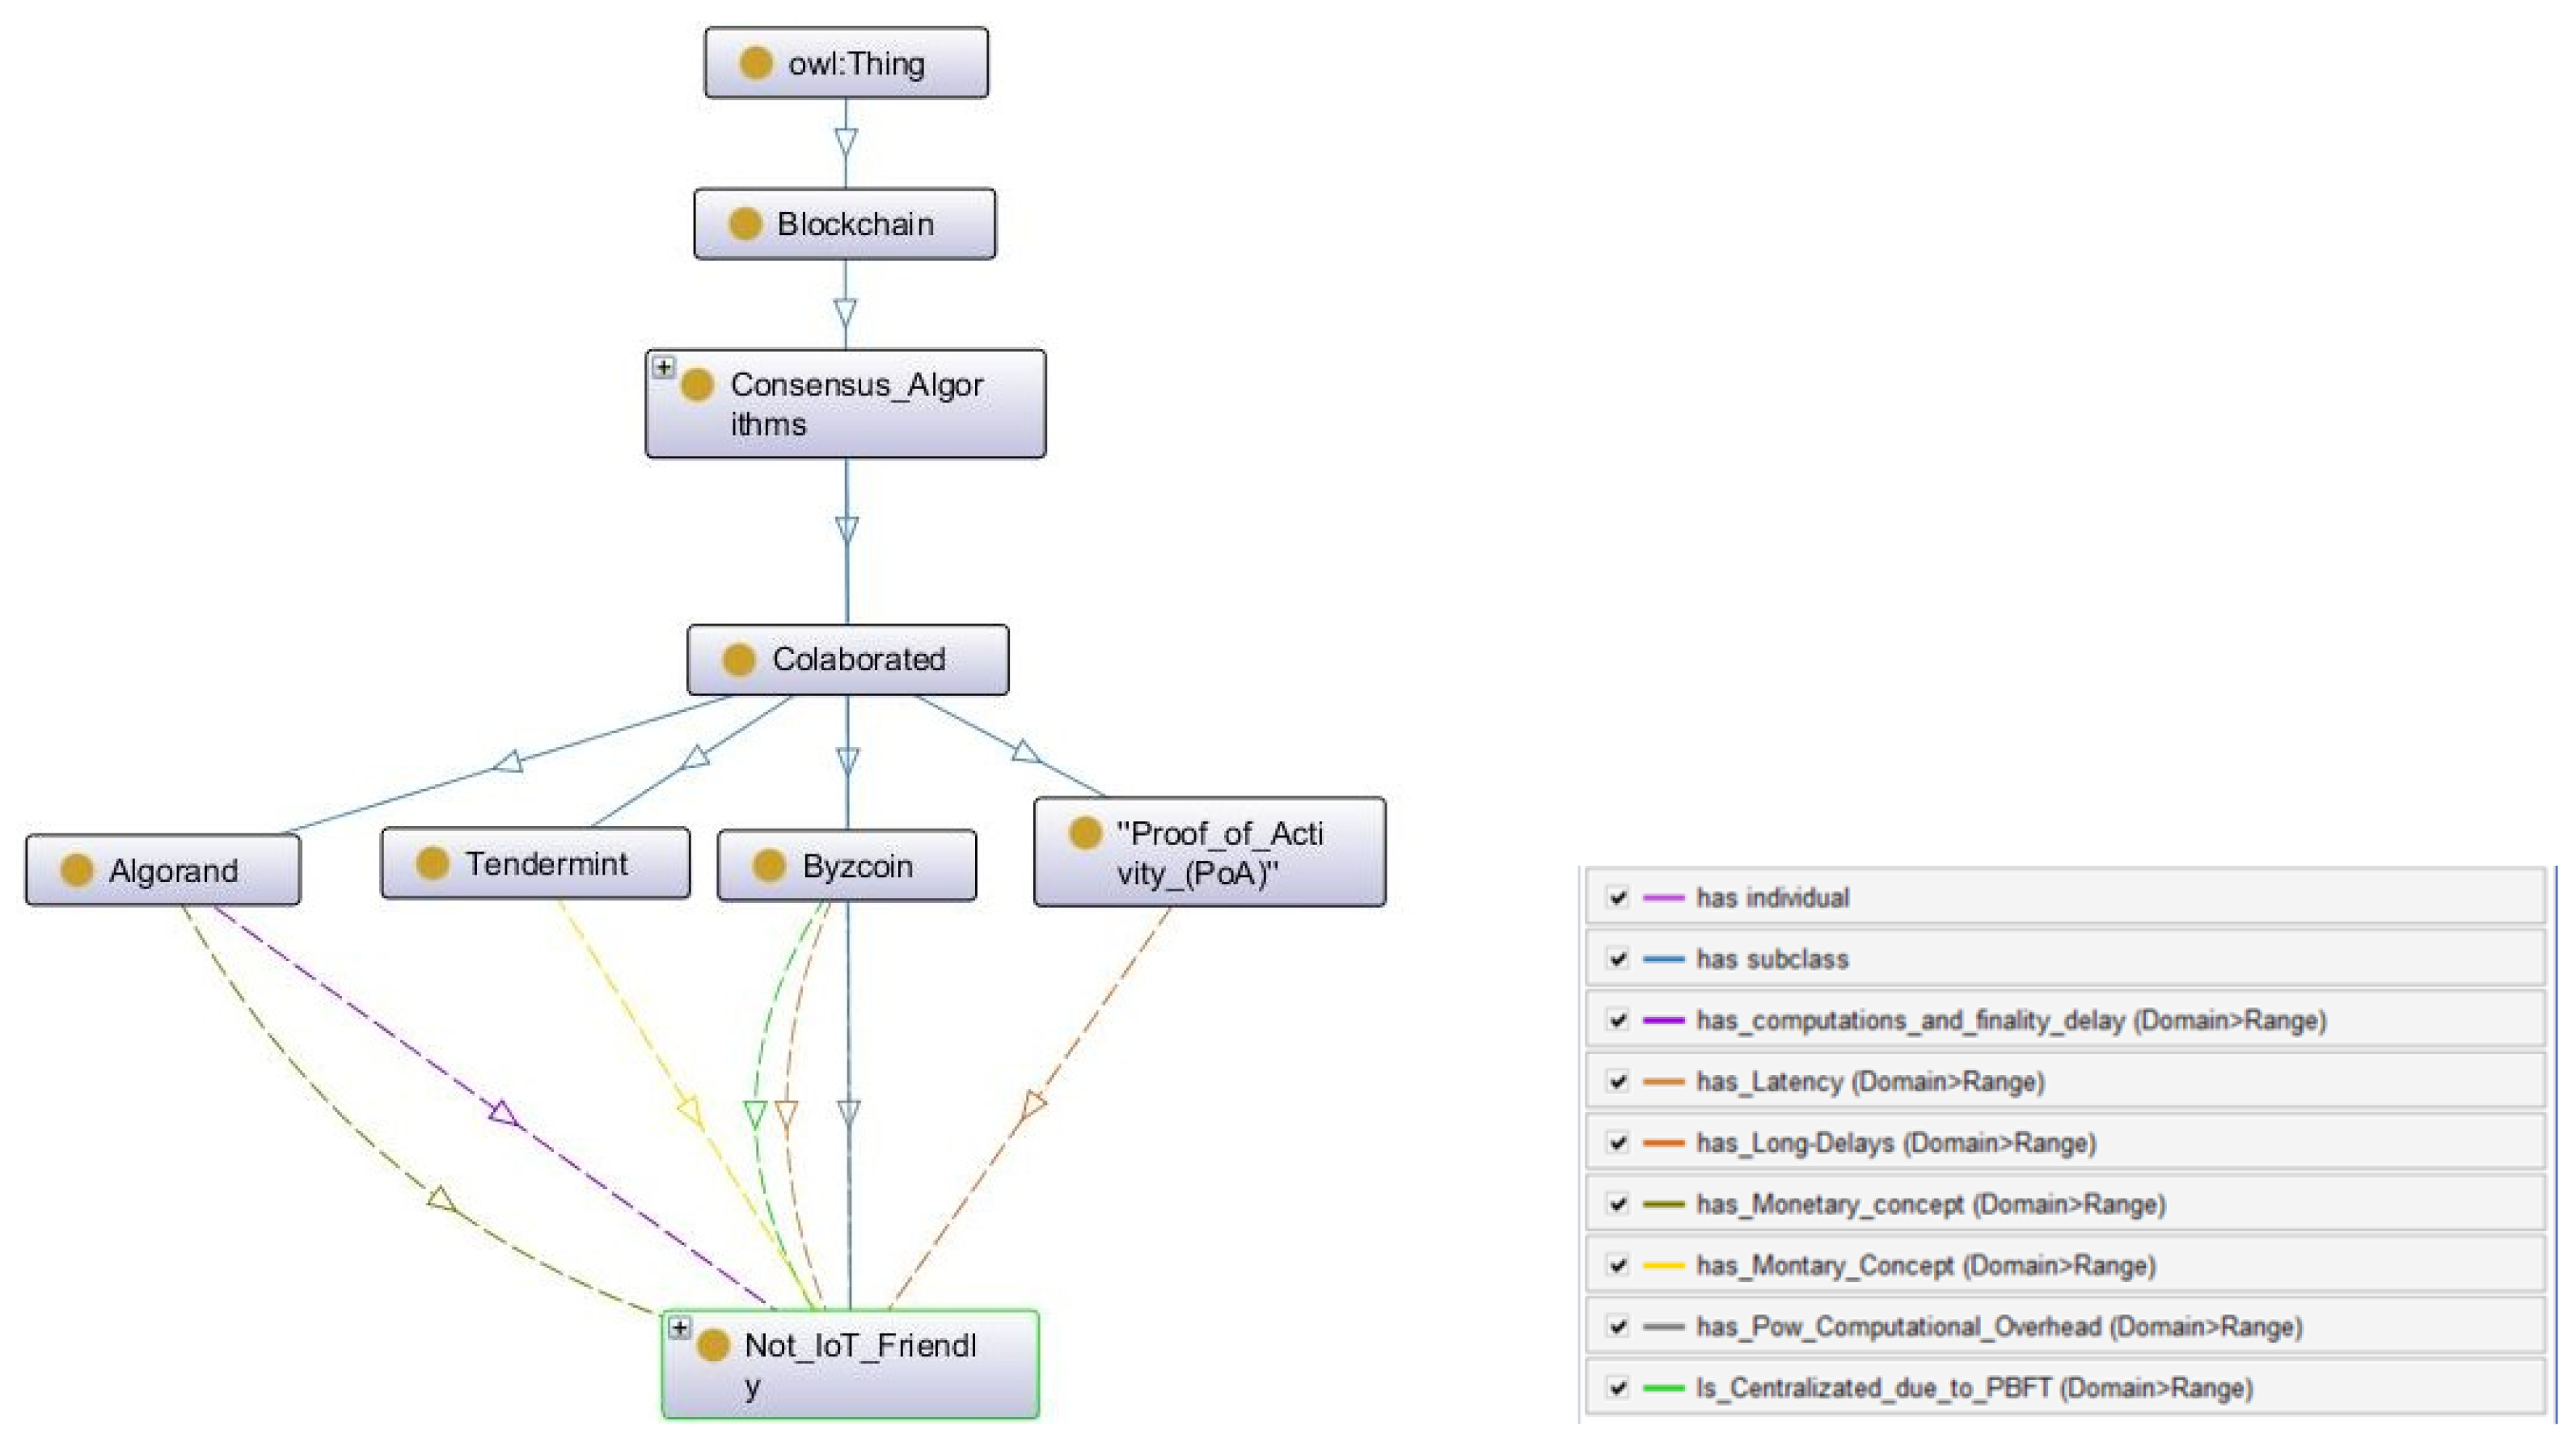Click the Not_IoT_Friendly node's circle icon

coord(713,1346)
